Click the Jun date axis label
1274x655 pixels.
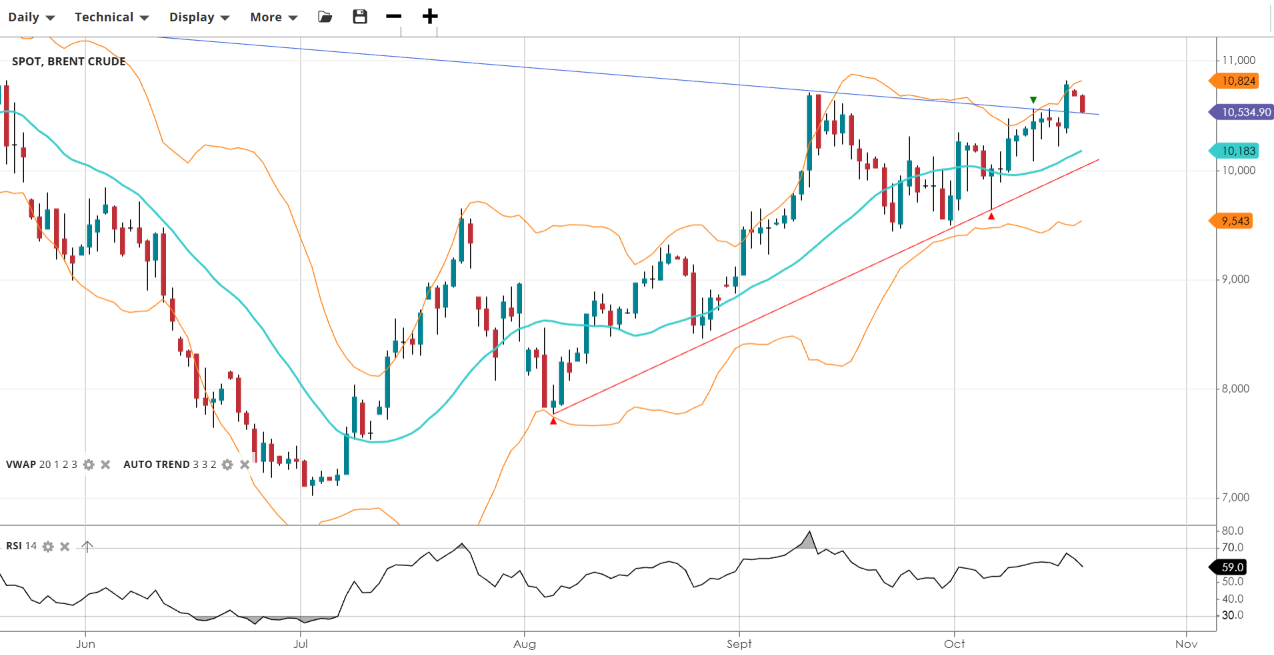[85, 644]
